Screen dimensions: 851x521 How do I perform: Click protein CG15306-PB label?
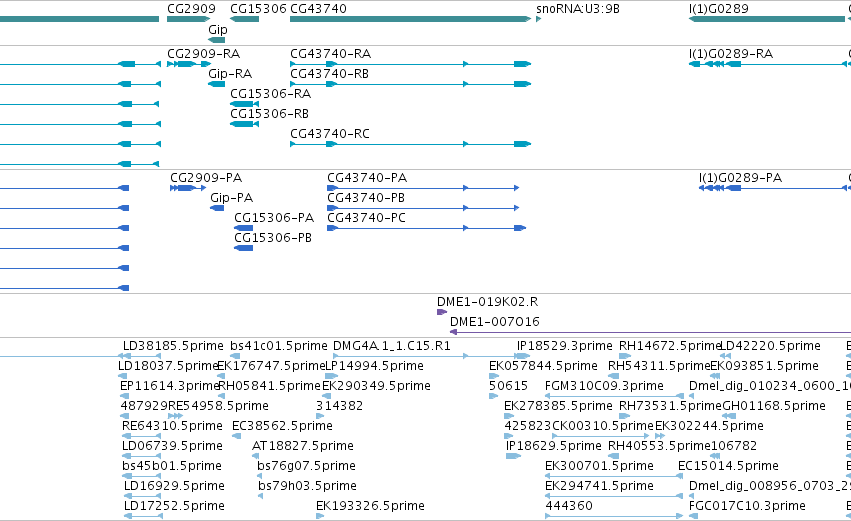[273, 238]
